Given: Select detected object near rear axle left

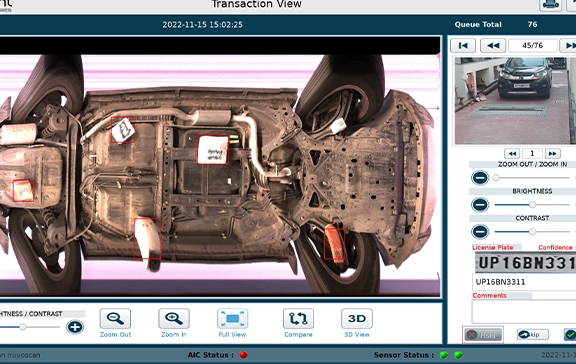Looking at the screenshot, I should click(23, 191).
